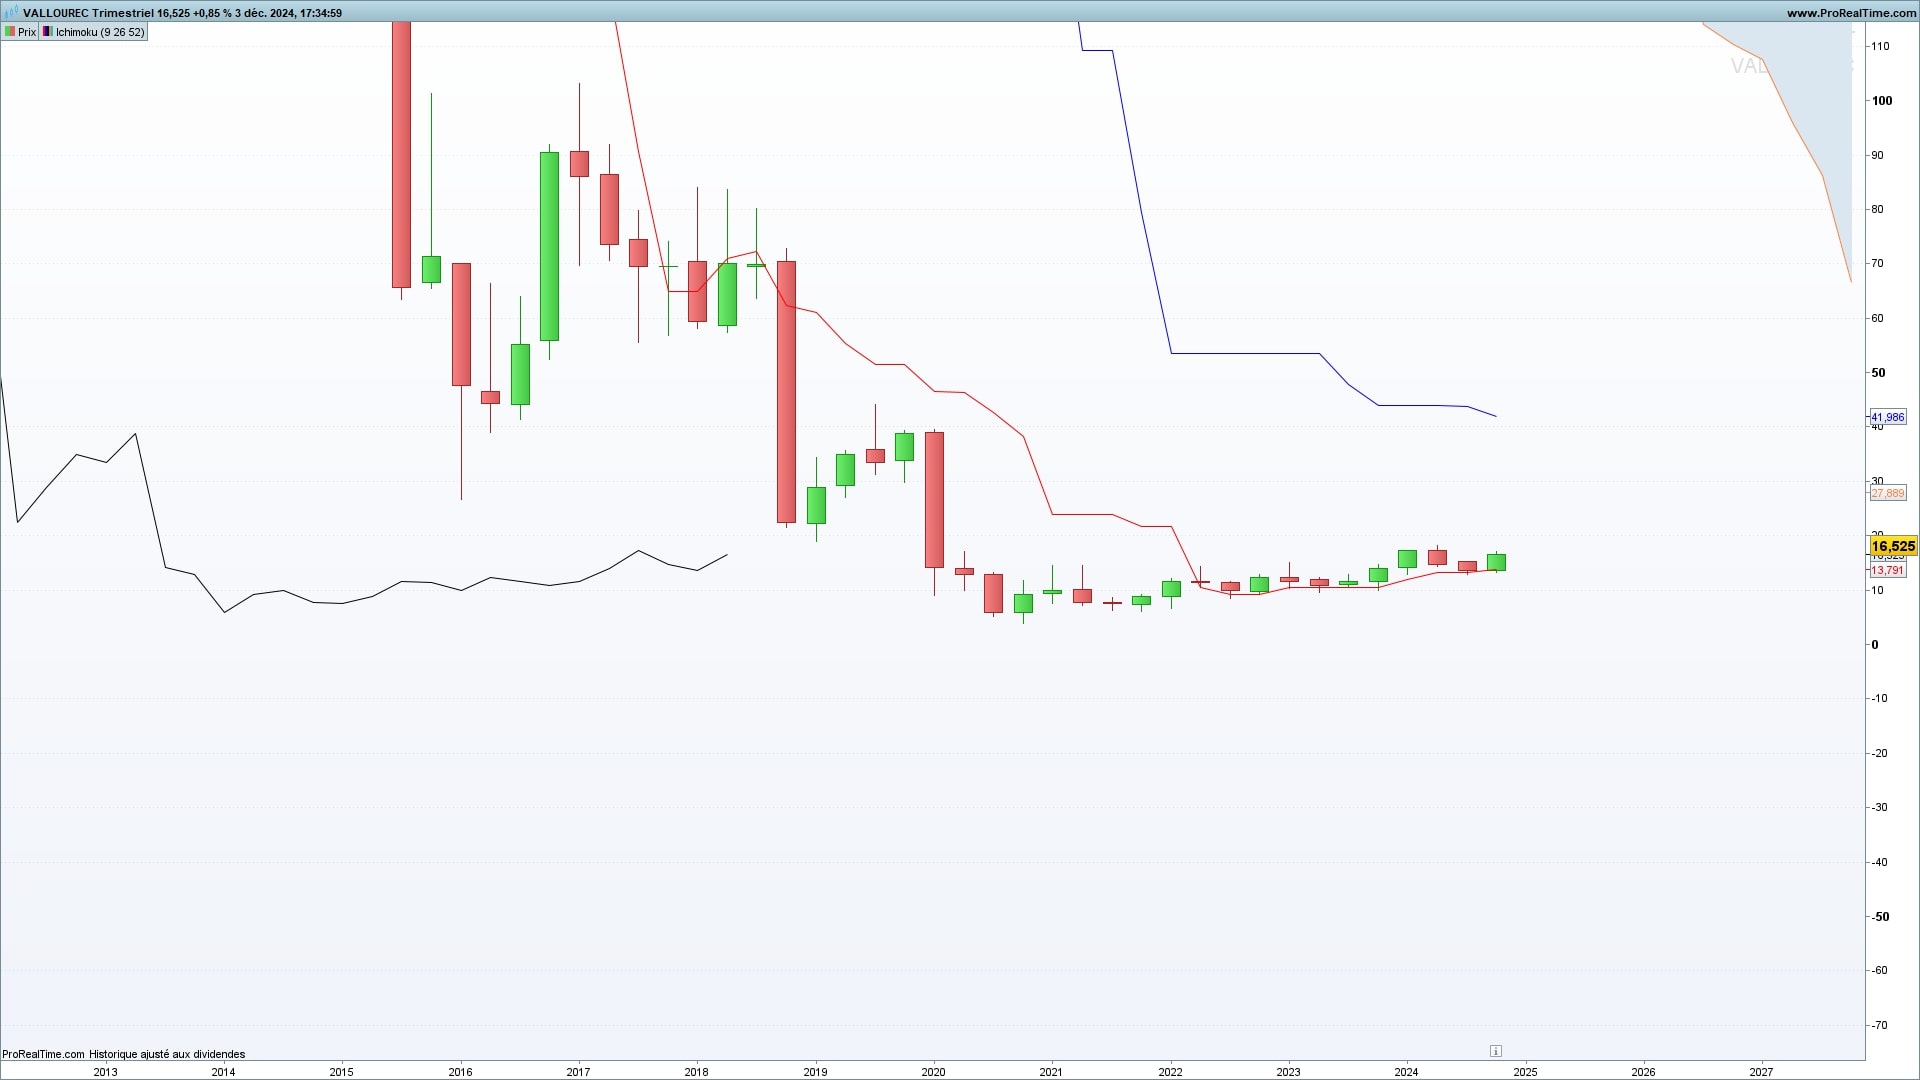Click the 2020 label on time axis
The image size is (1920, 1080).
[x=933, y=1072]
